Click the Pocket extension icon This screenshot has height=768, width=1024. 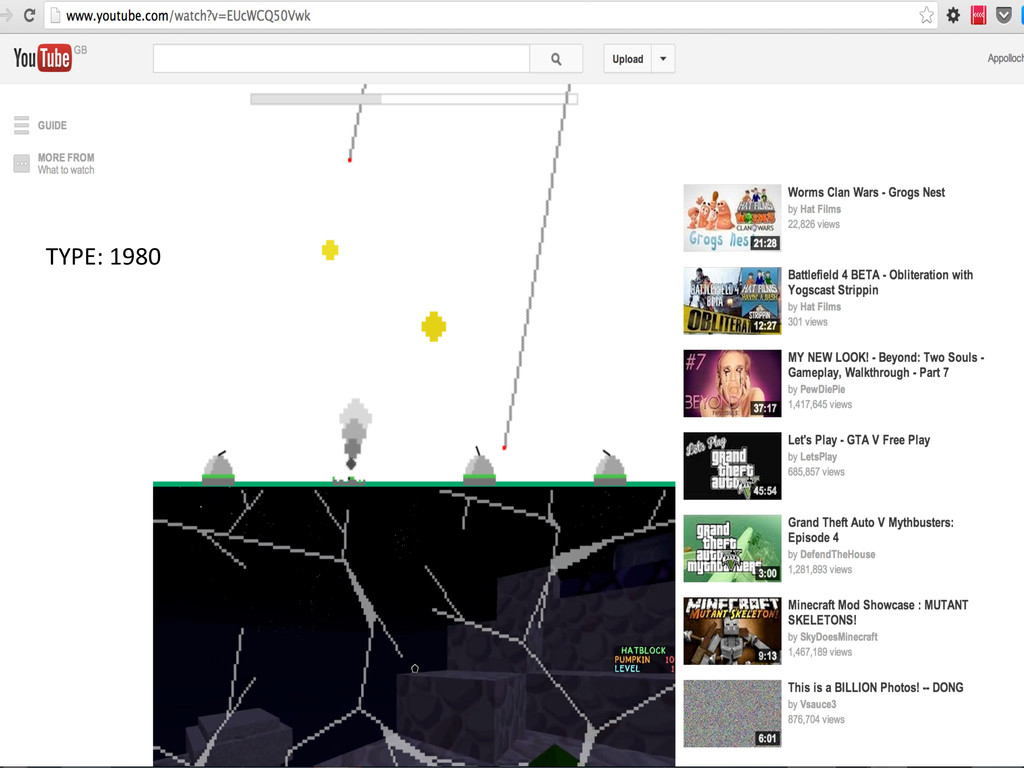click(x=1004, y=15)
